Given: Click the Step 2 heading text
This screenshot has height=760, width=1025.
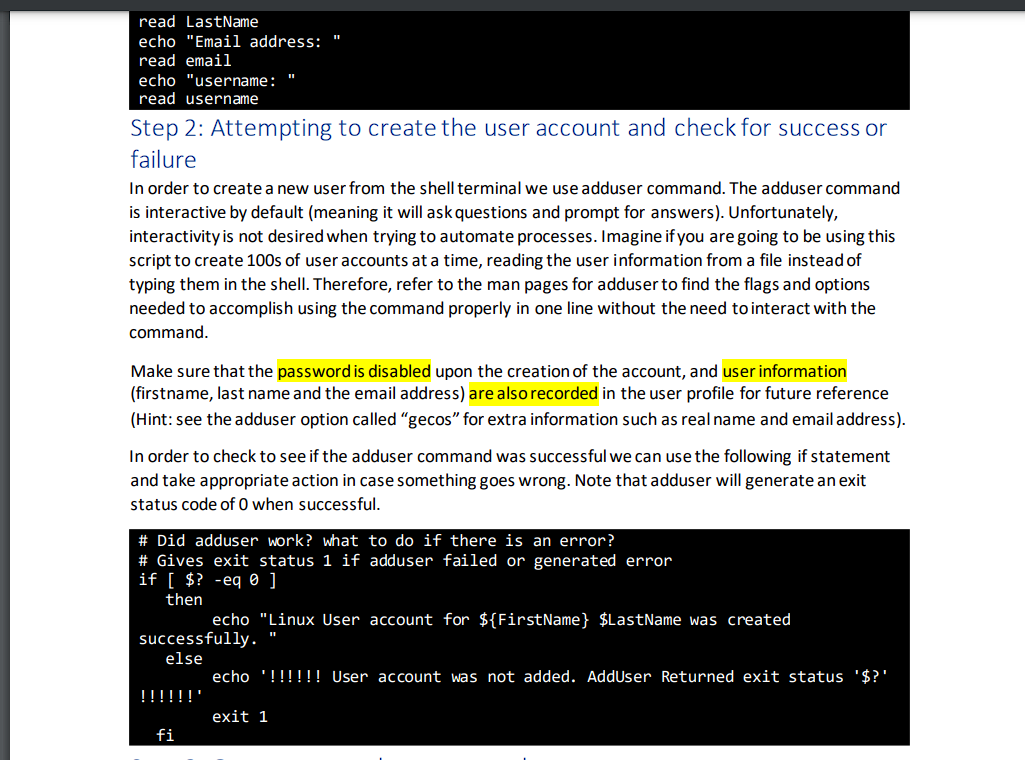Looking at the screenshot, I should click(x=400, y=128).
